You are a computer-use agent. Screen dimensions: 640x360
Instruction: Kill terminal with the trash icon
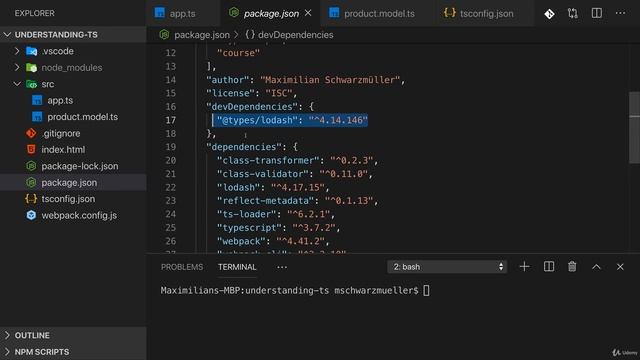pyautogui.click(x=572, y=267)
